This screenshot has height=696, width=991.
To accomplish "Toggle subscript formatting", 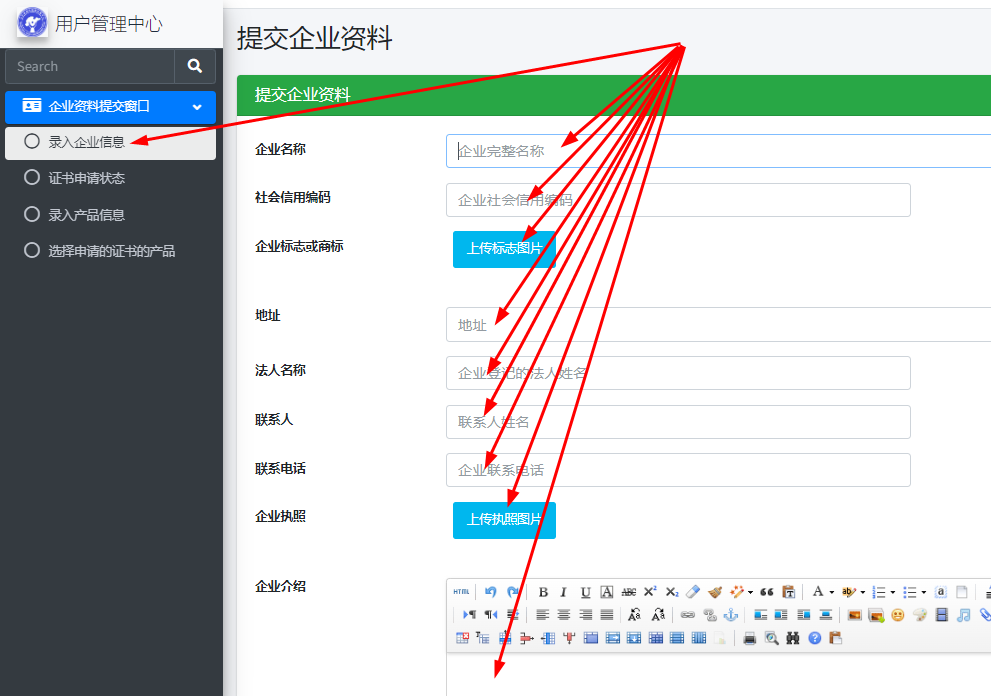I will (672, 592).
